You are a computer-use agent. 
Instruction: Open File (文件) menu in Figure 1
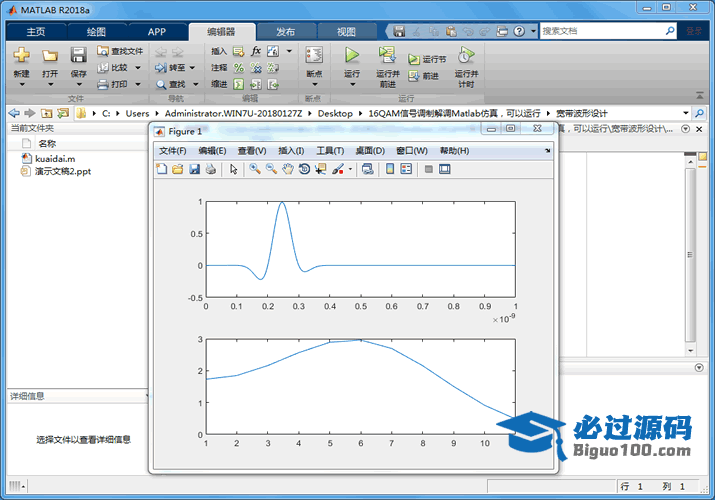[172, 151]
